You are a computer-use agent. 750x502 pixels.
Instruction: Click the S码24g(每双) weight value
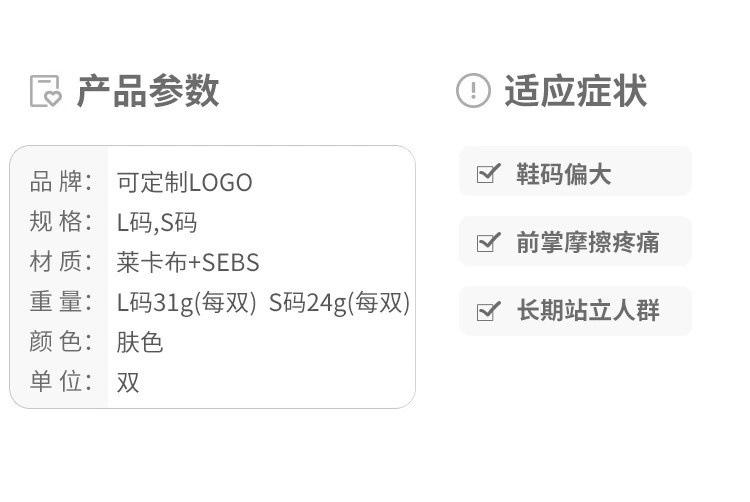pos(339,302)
